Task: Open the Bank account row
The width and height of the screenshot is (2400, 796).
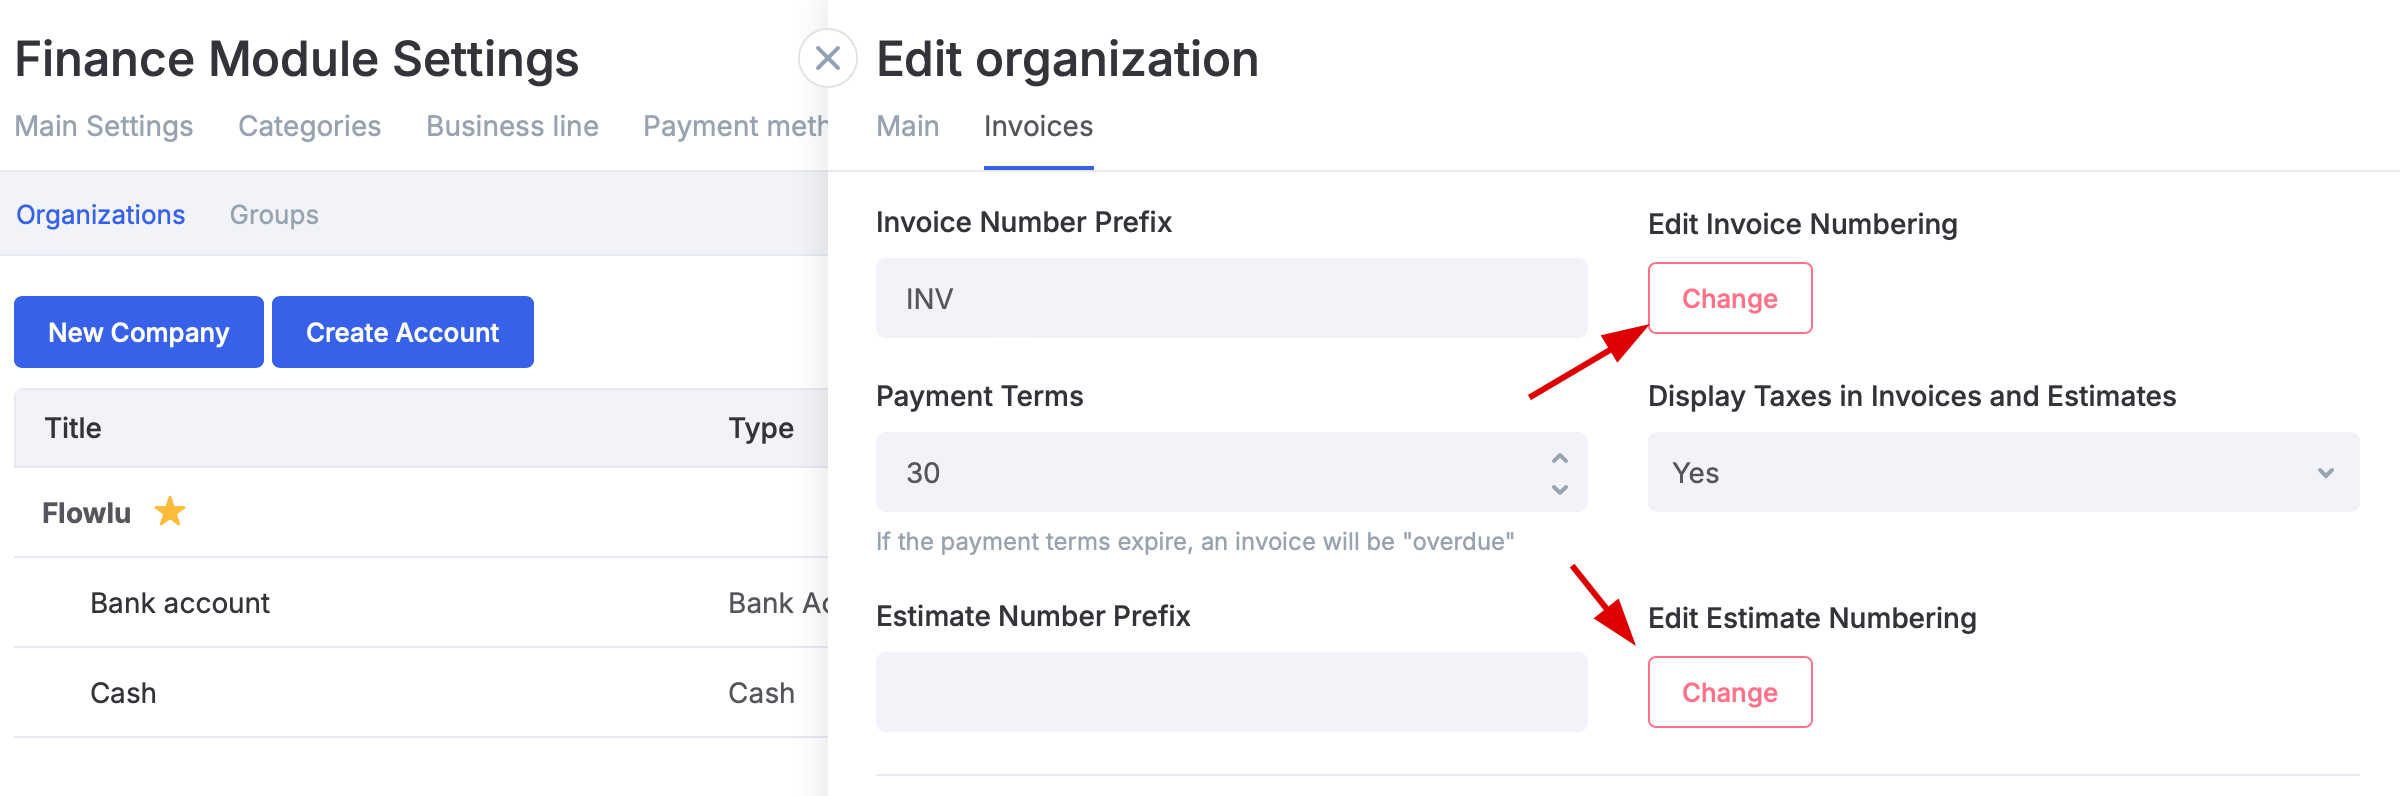Action: pos(180,603)
